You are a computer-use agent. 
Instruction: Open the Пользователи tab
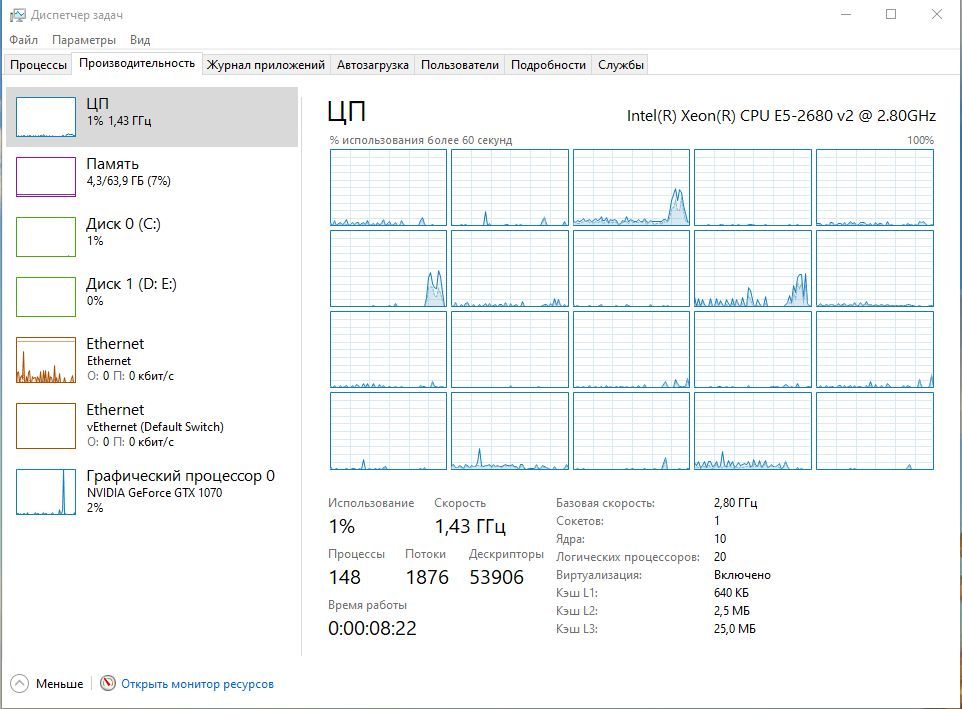[459, 65]
